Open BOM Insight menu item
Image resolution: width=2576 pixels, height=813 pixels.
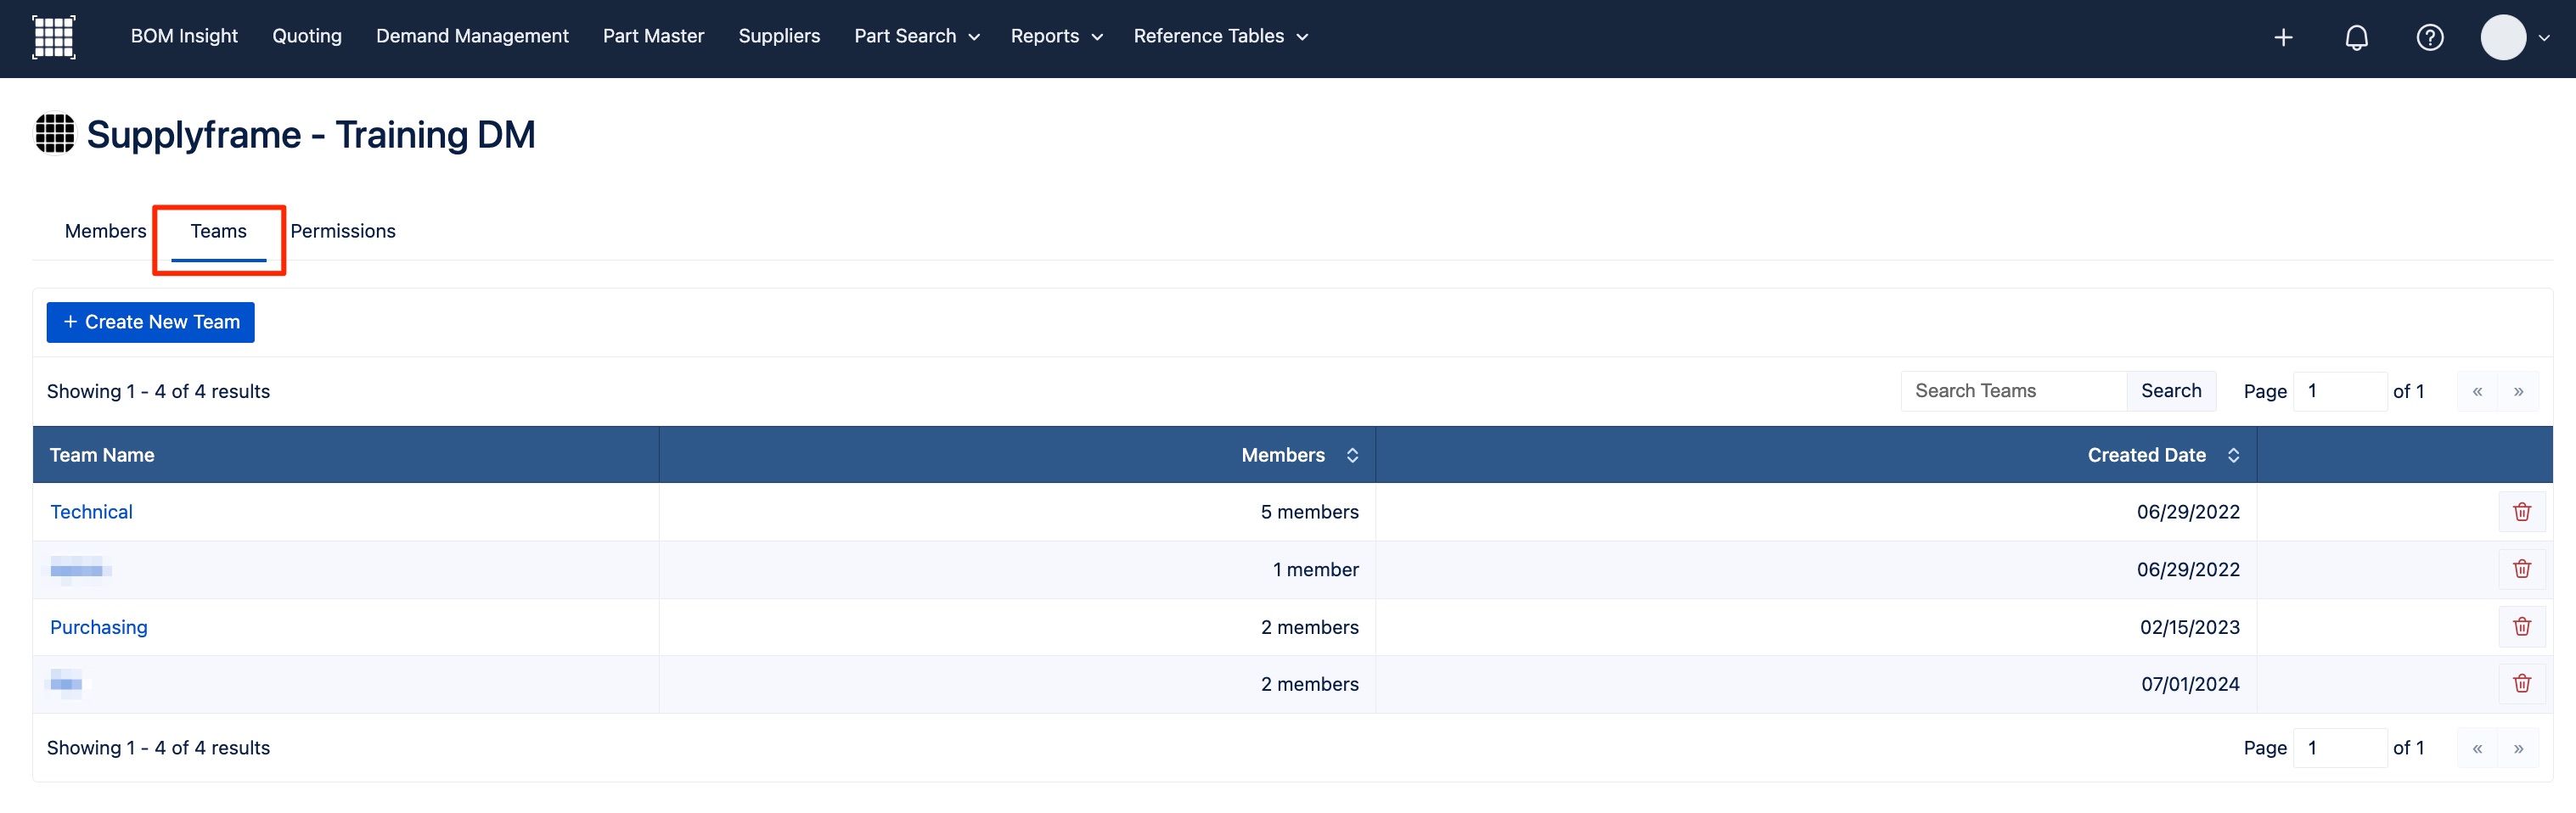184,36
